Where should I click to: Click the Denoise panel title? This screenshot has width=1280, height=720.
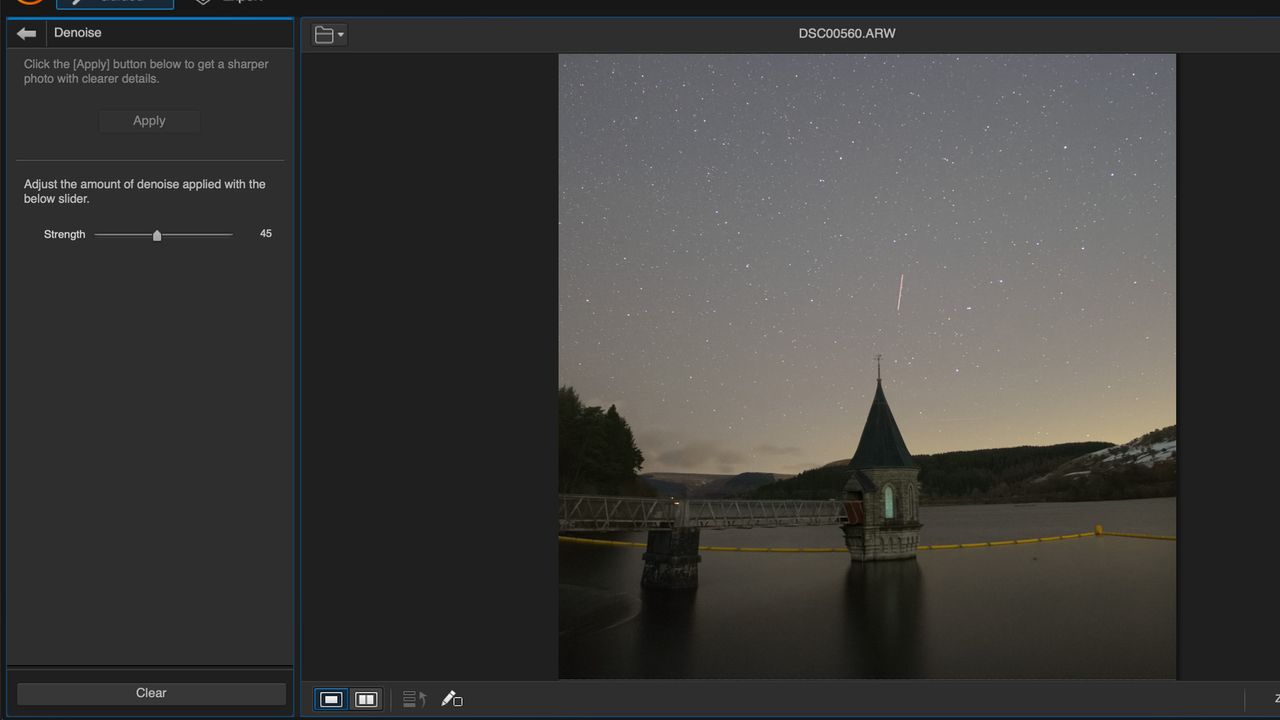[x=78, y=33]
